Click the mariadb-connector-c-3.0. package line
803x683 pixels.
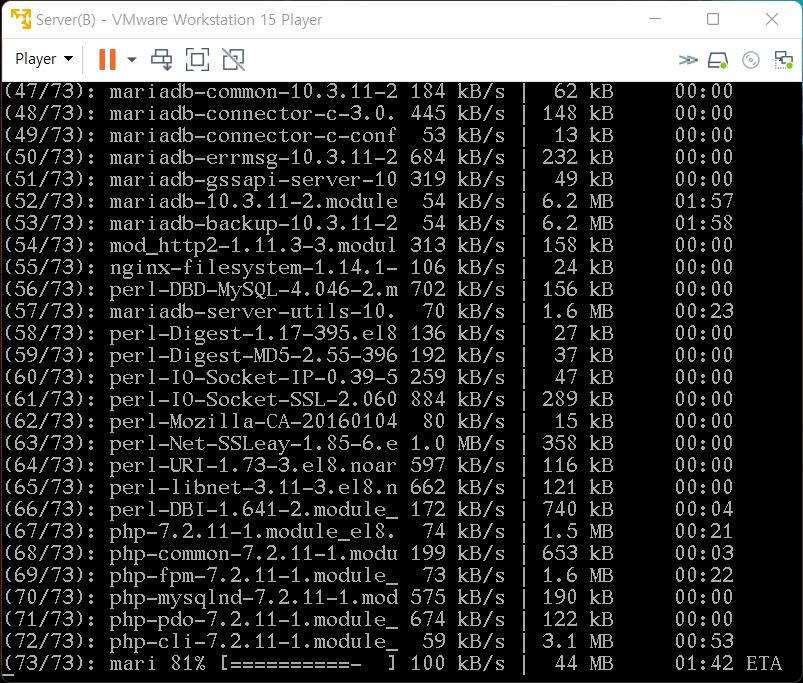click(x=369, y=113)
